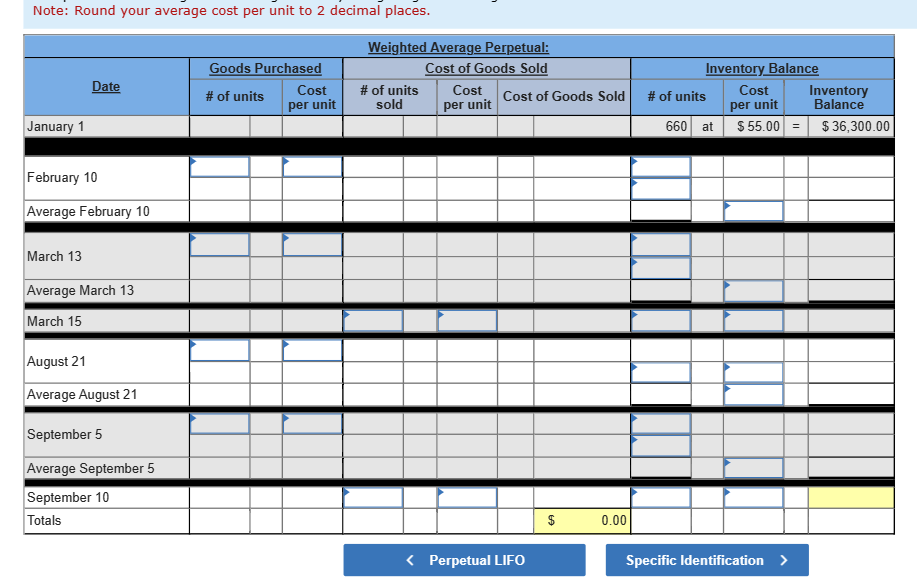Click the Goods Purchased column header
The height and width of the screenshot is (584, 917).
[x=266, y=68]
